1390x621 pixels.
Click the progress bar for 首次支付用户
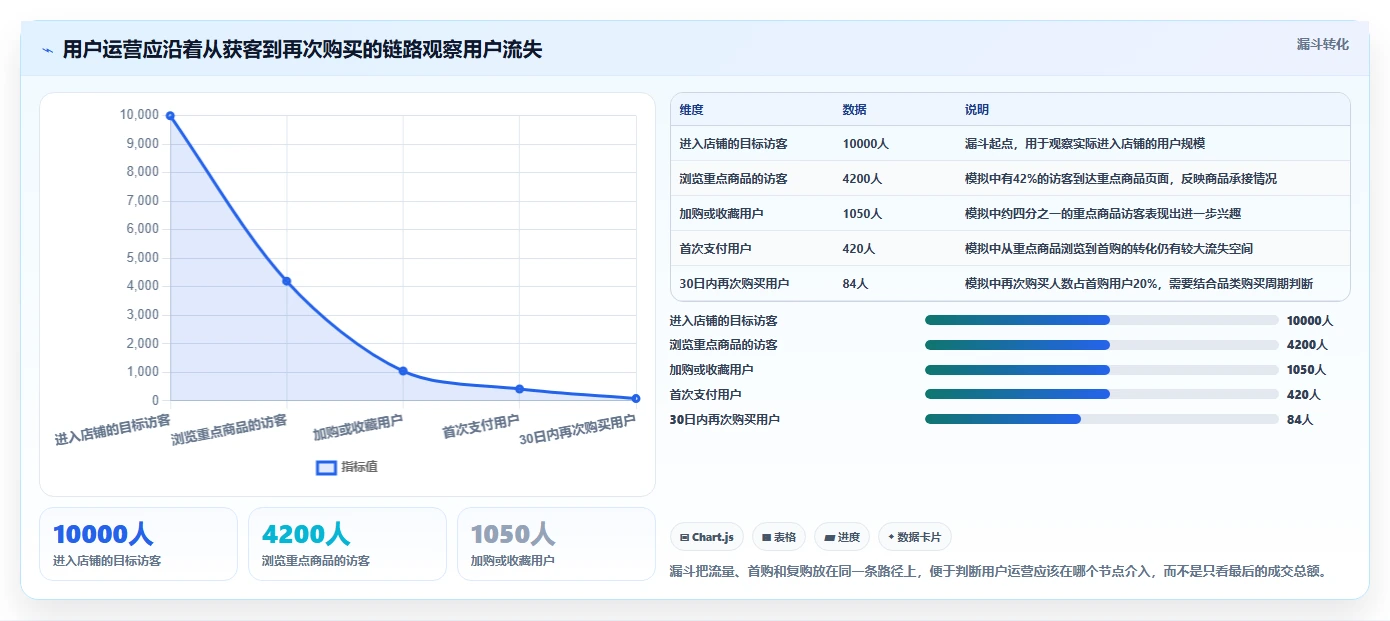pyautogui.click(x=1102, y=394)
